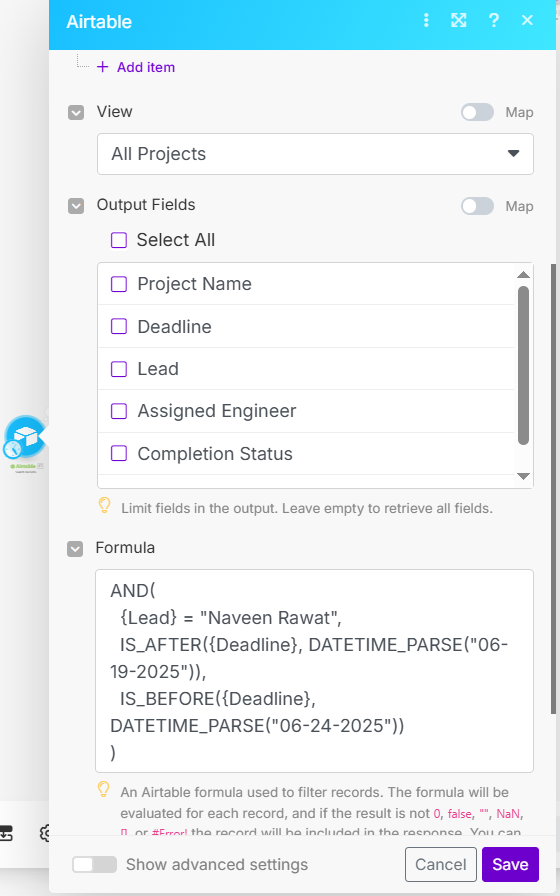Expand the Airtable panel to full size

[459, 21]
